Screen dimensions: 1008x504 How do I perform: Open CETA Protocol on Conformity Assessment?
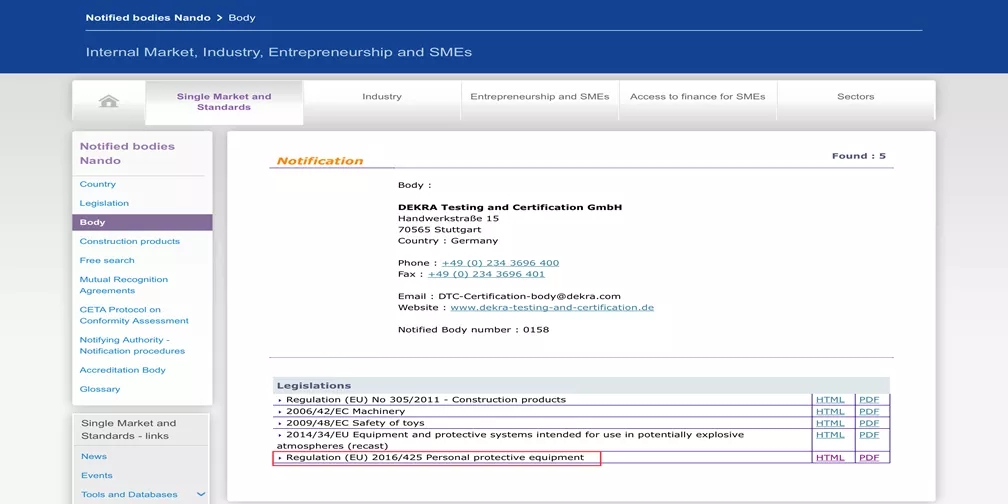pos(134,315)
